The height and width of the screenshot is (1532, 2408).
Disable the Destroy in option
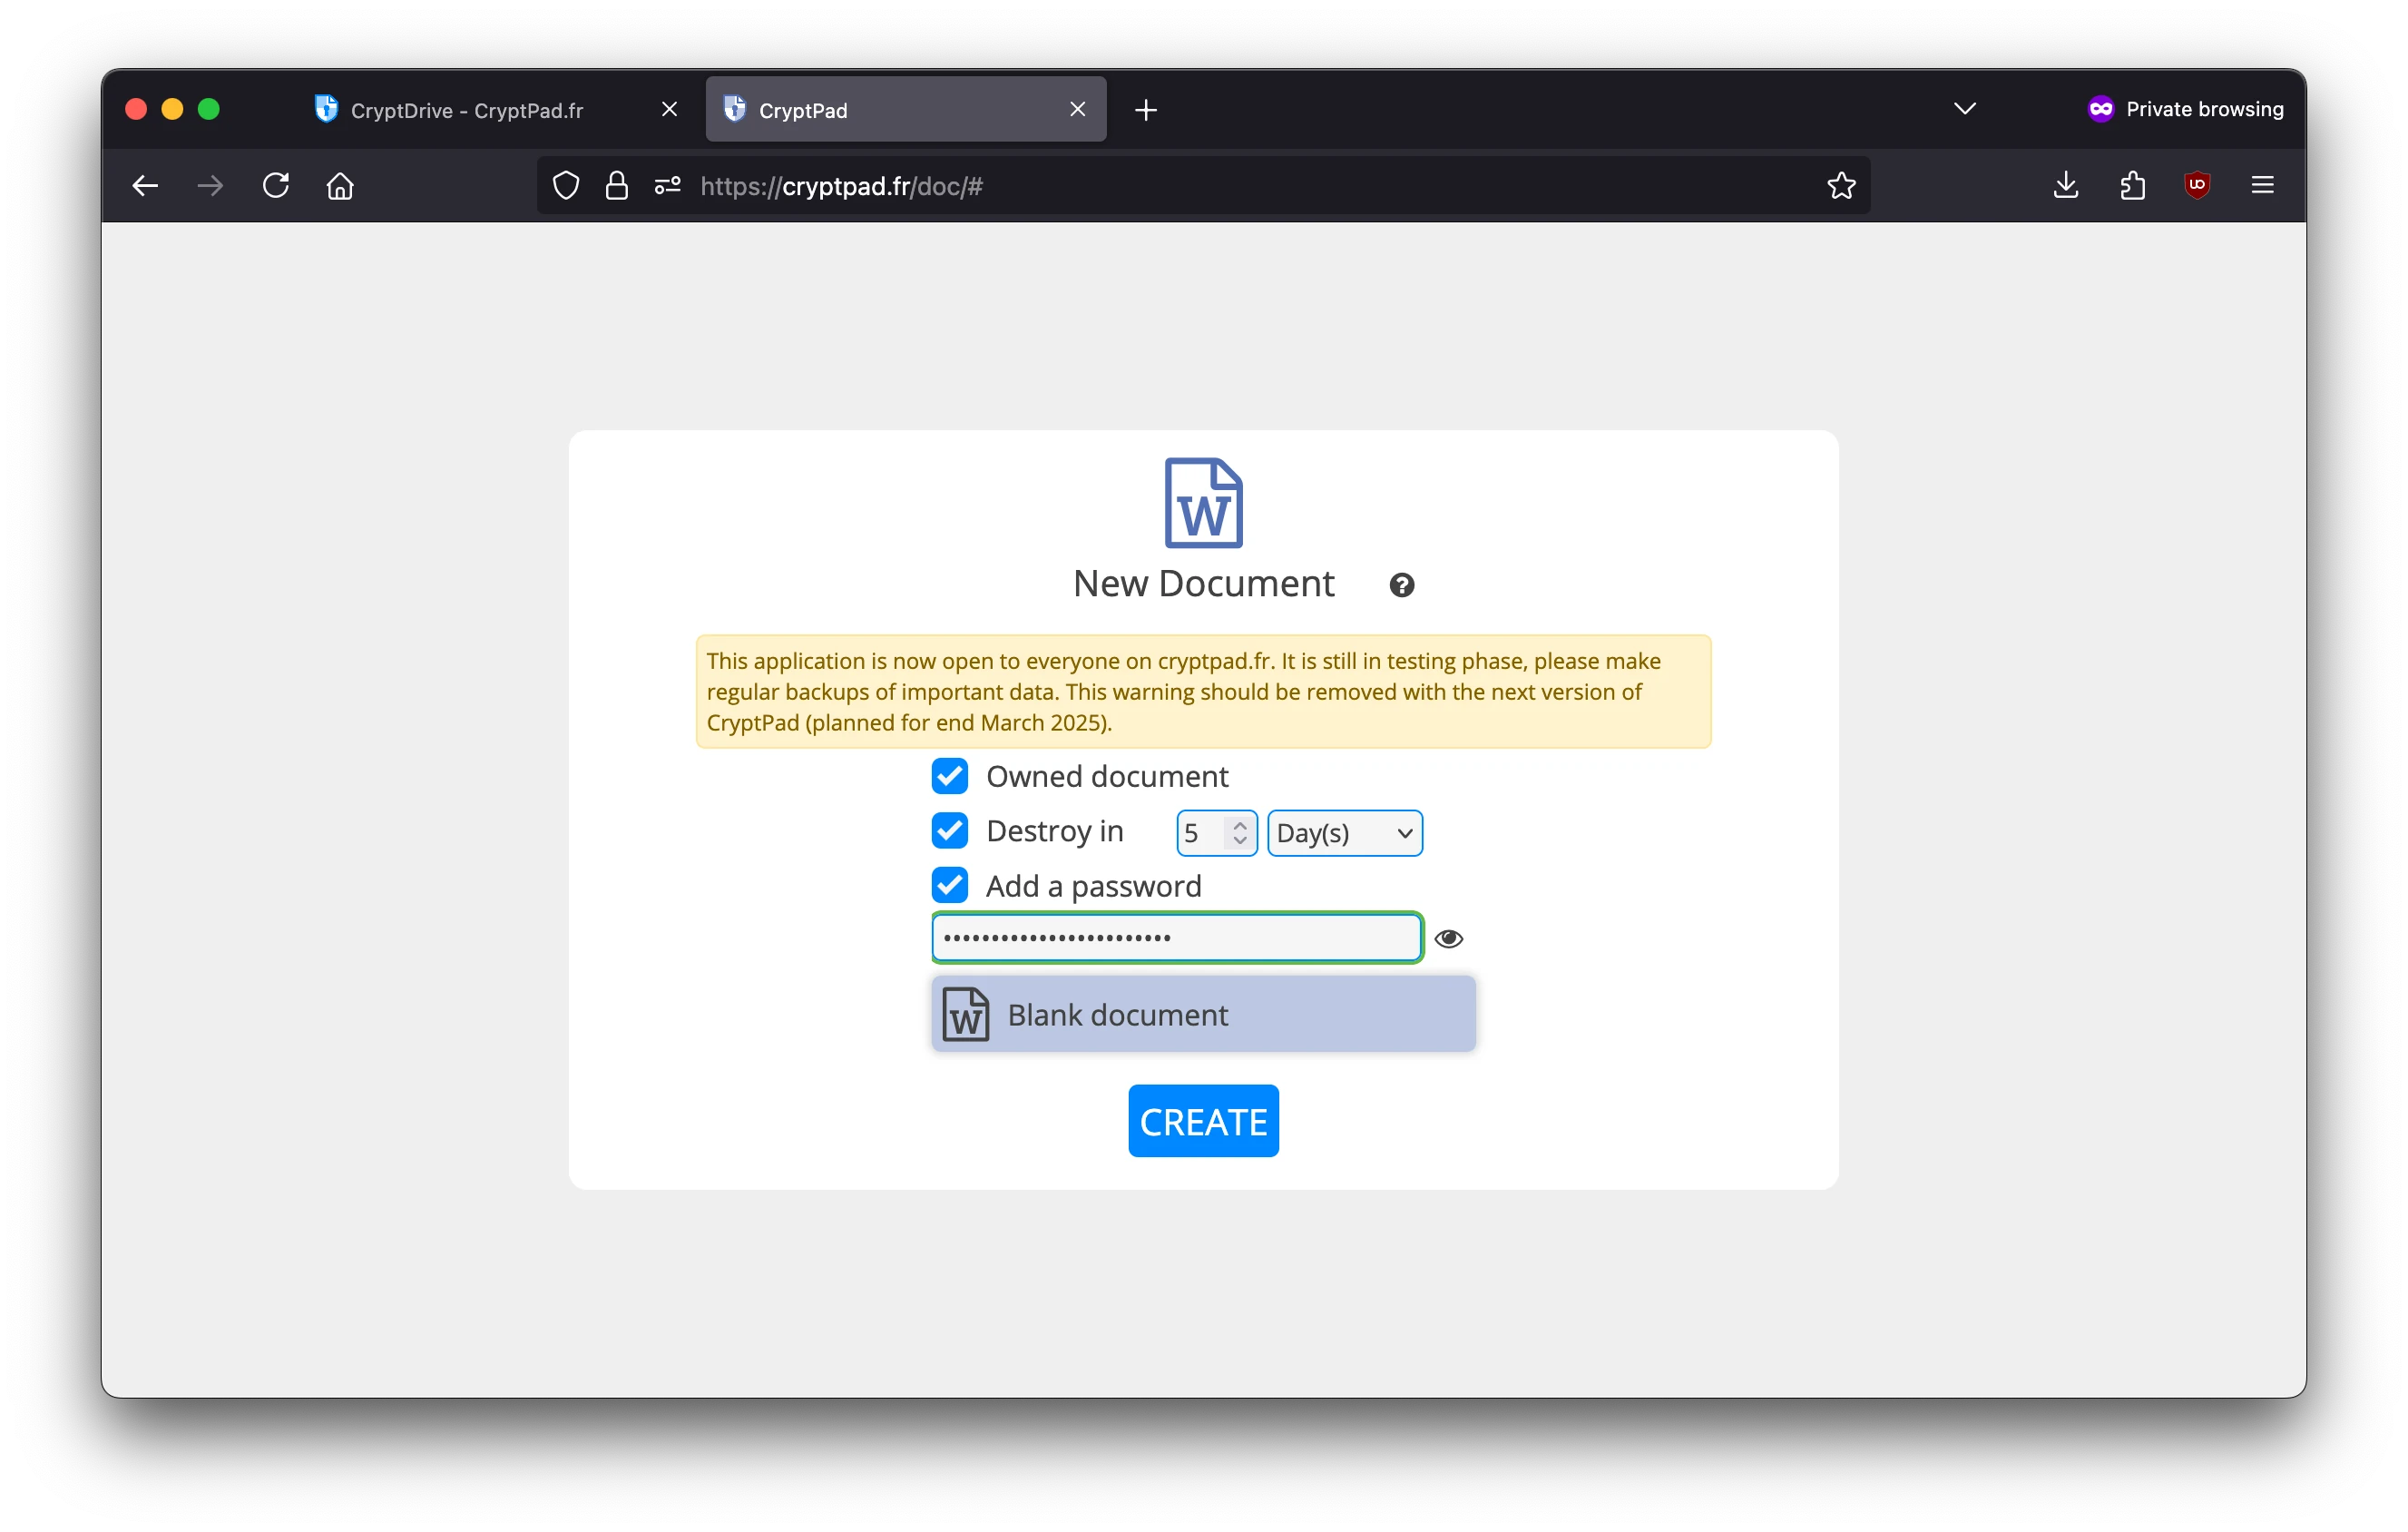(949, 830)
